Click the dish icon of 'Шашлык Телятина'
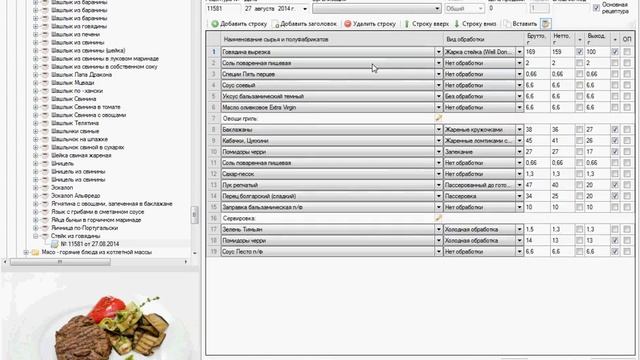Screen dimensions: 640x360 45,123
